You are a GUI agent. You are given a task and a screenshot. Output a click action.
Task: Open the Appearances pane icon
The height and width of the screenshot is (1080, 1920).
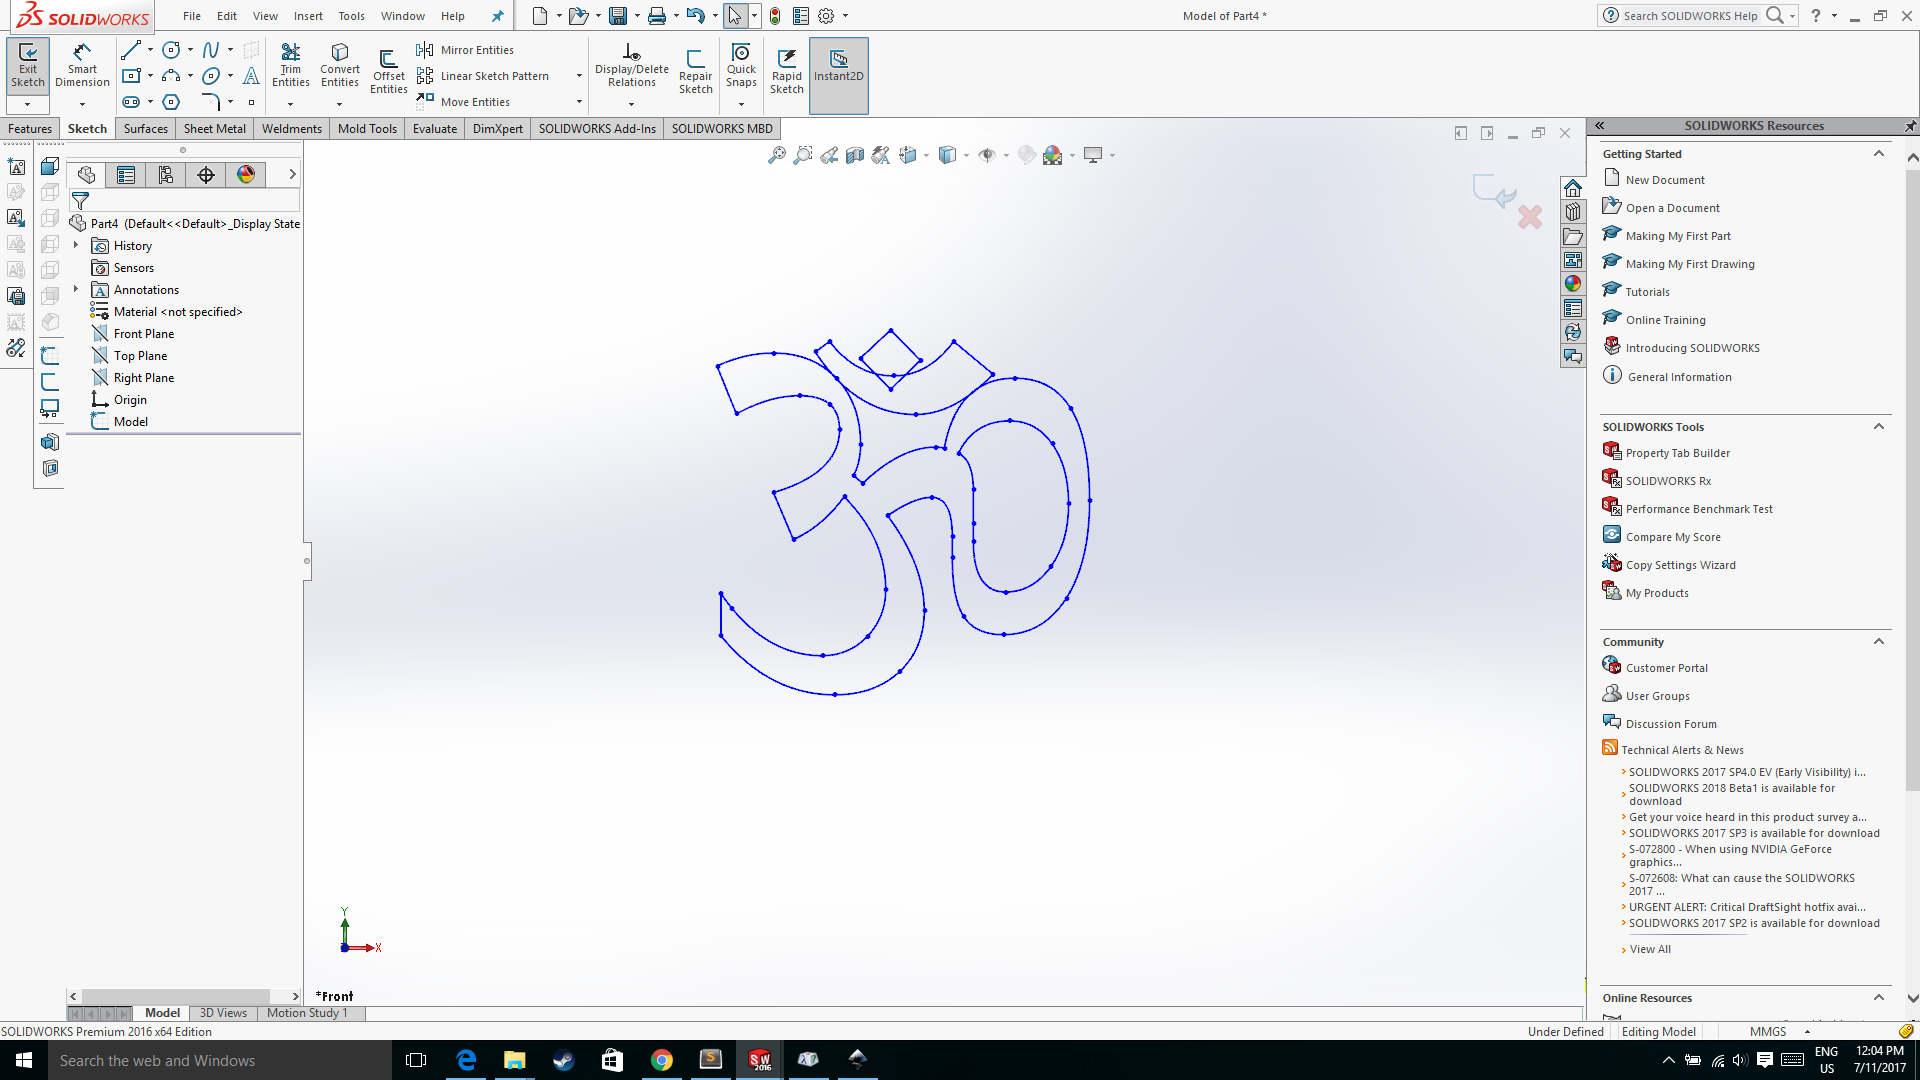tap(1573, 284)
